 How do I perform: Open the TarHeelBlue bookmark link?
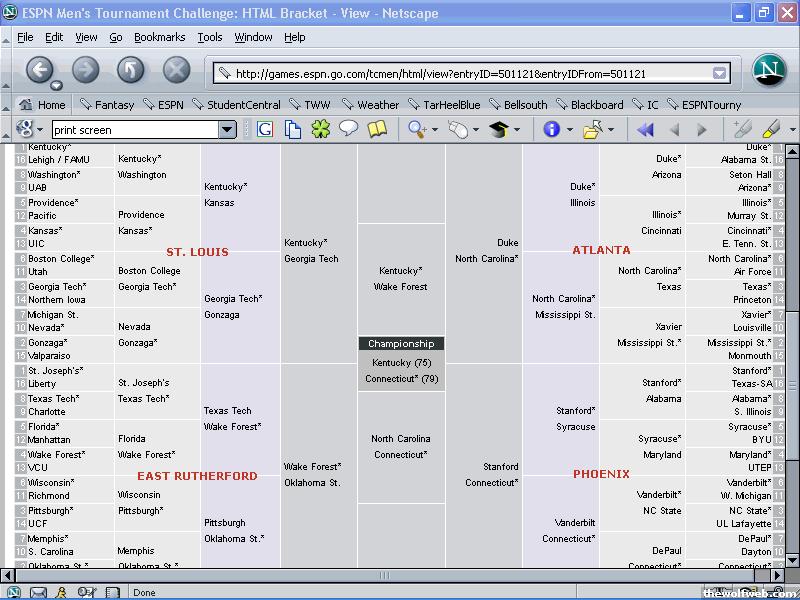coord(449,104)
